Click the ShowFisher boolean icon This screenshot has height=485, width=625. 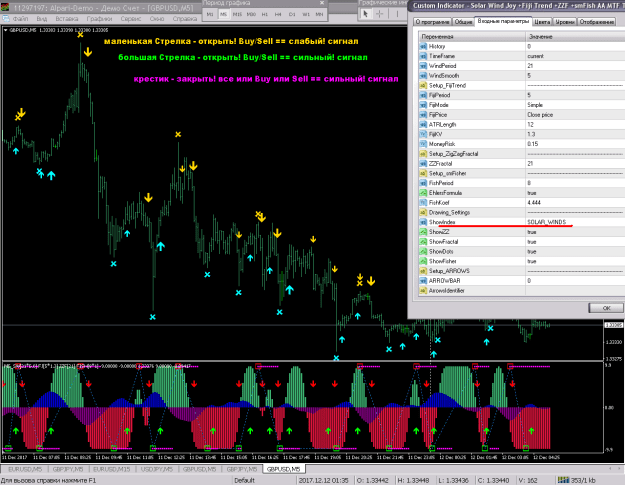pyautogui.click(x=423, y=261)
